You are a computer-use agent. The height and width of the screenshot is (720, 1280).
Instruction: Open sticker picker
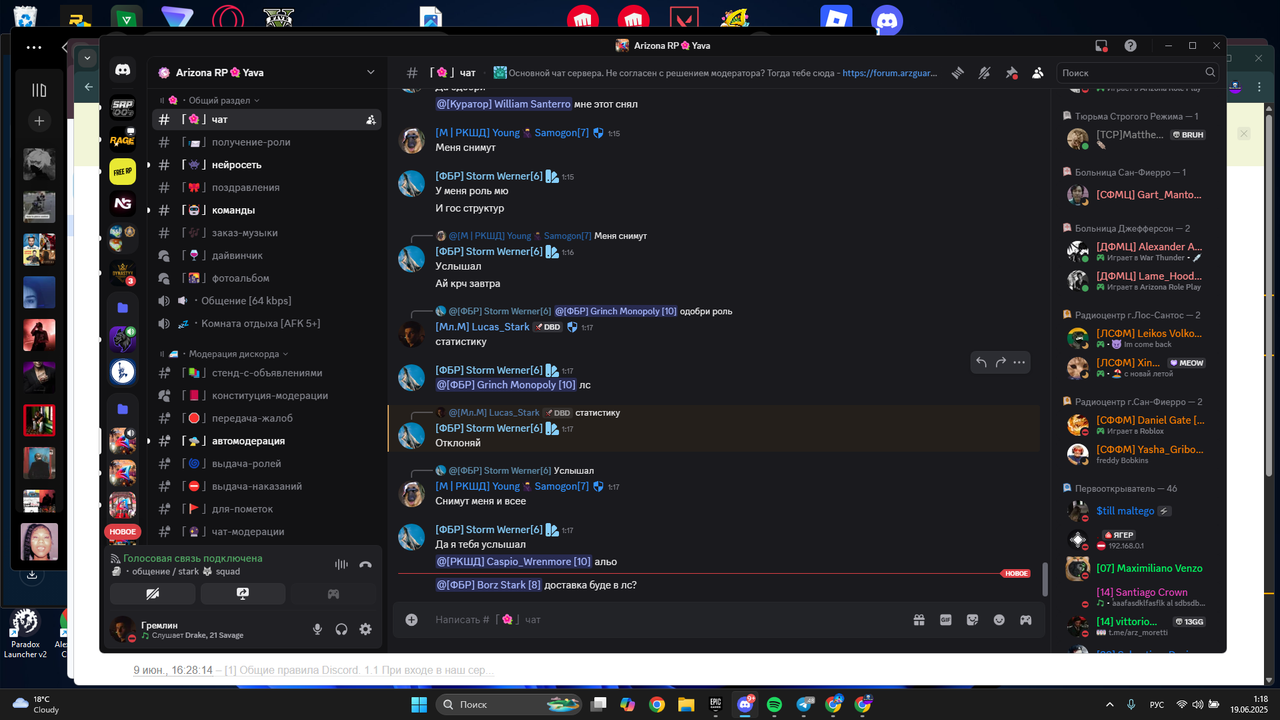click(x=972, y=620)
